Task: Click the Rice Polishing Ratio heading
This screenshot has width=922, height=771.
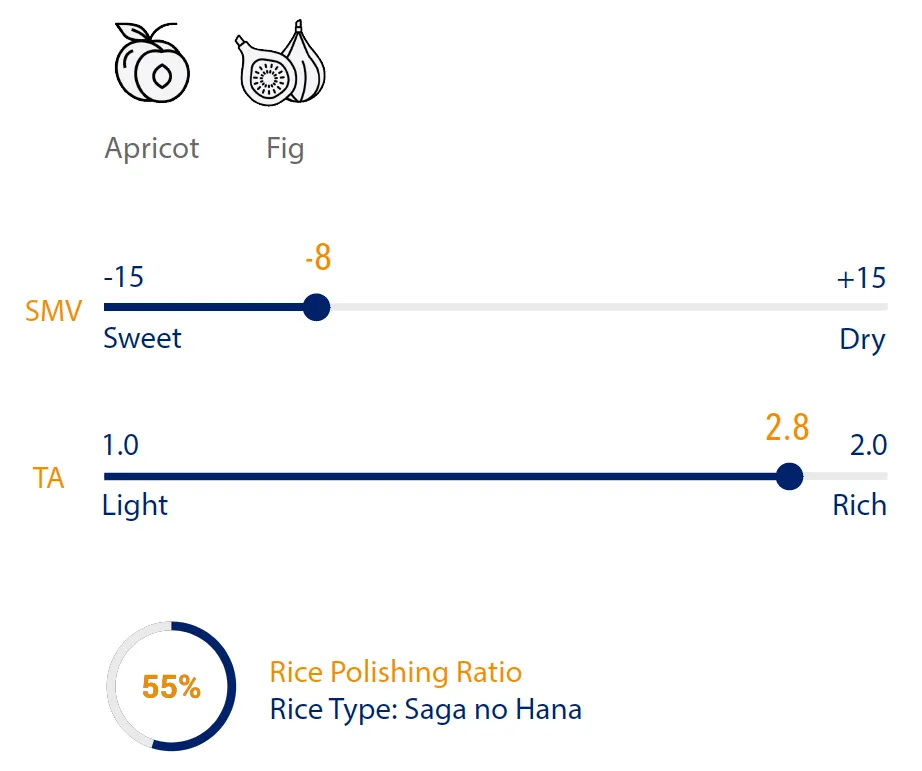Action: (x=396, y=672)
